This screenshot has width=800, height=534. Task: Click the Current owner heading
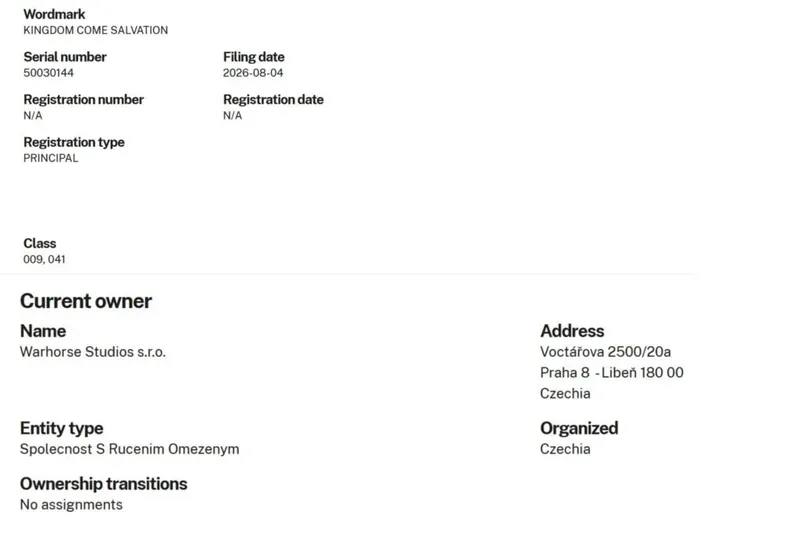[x=86, y=301]
